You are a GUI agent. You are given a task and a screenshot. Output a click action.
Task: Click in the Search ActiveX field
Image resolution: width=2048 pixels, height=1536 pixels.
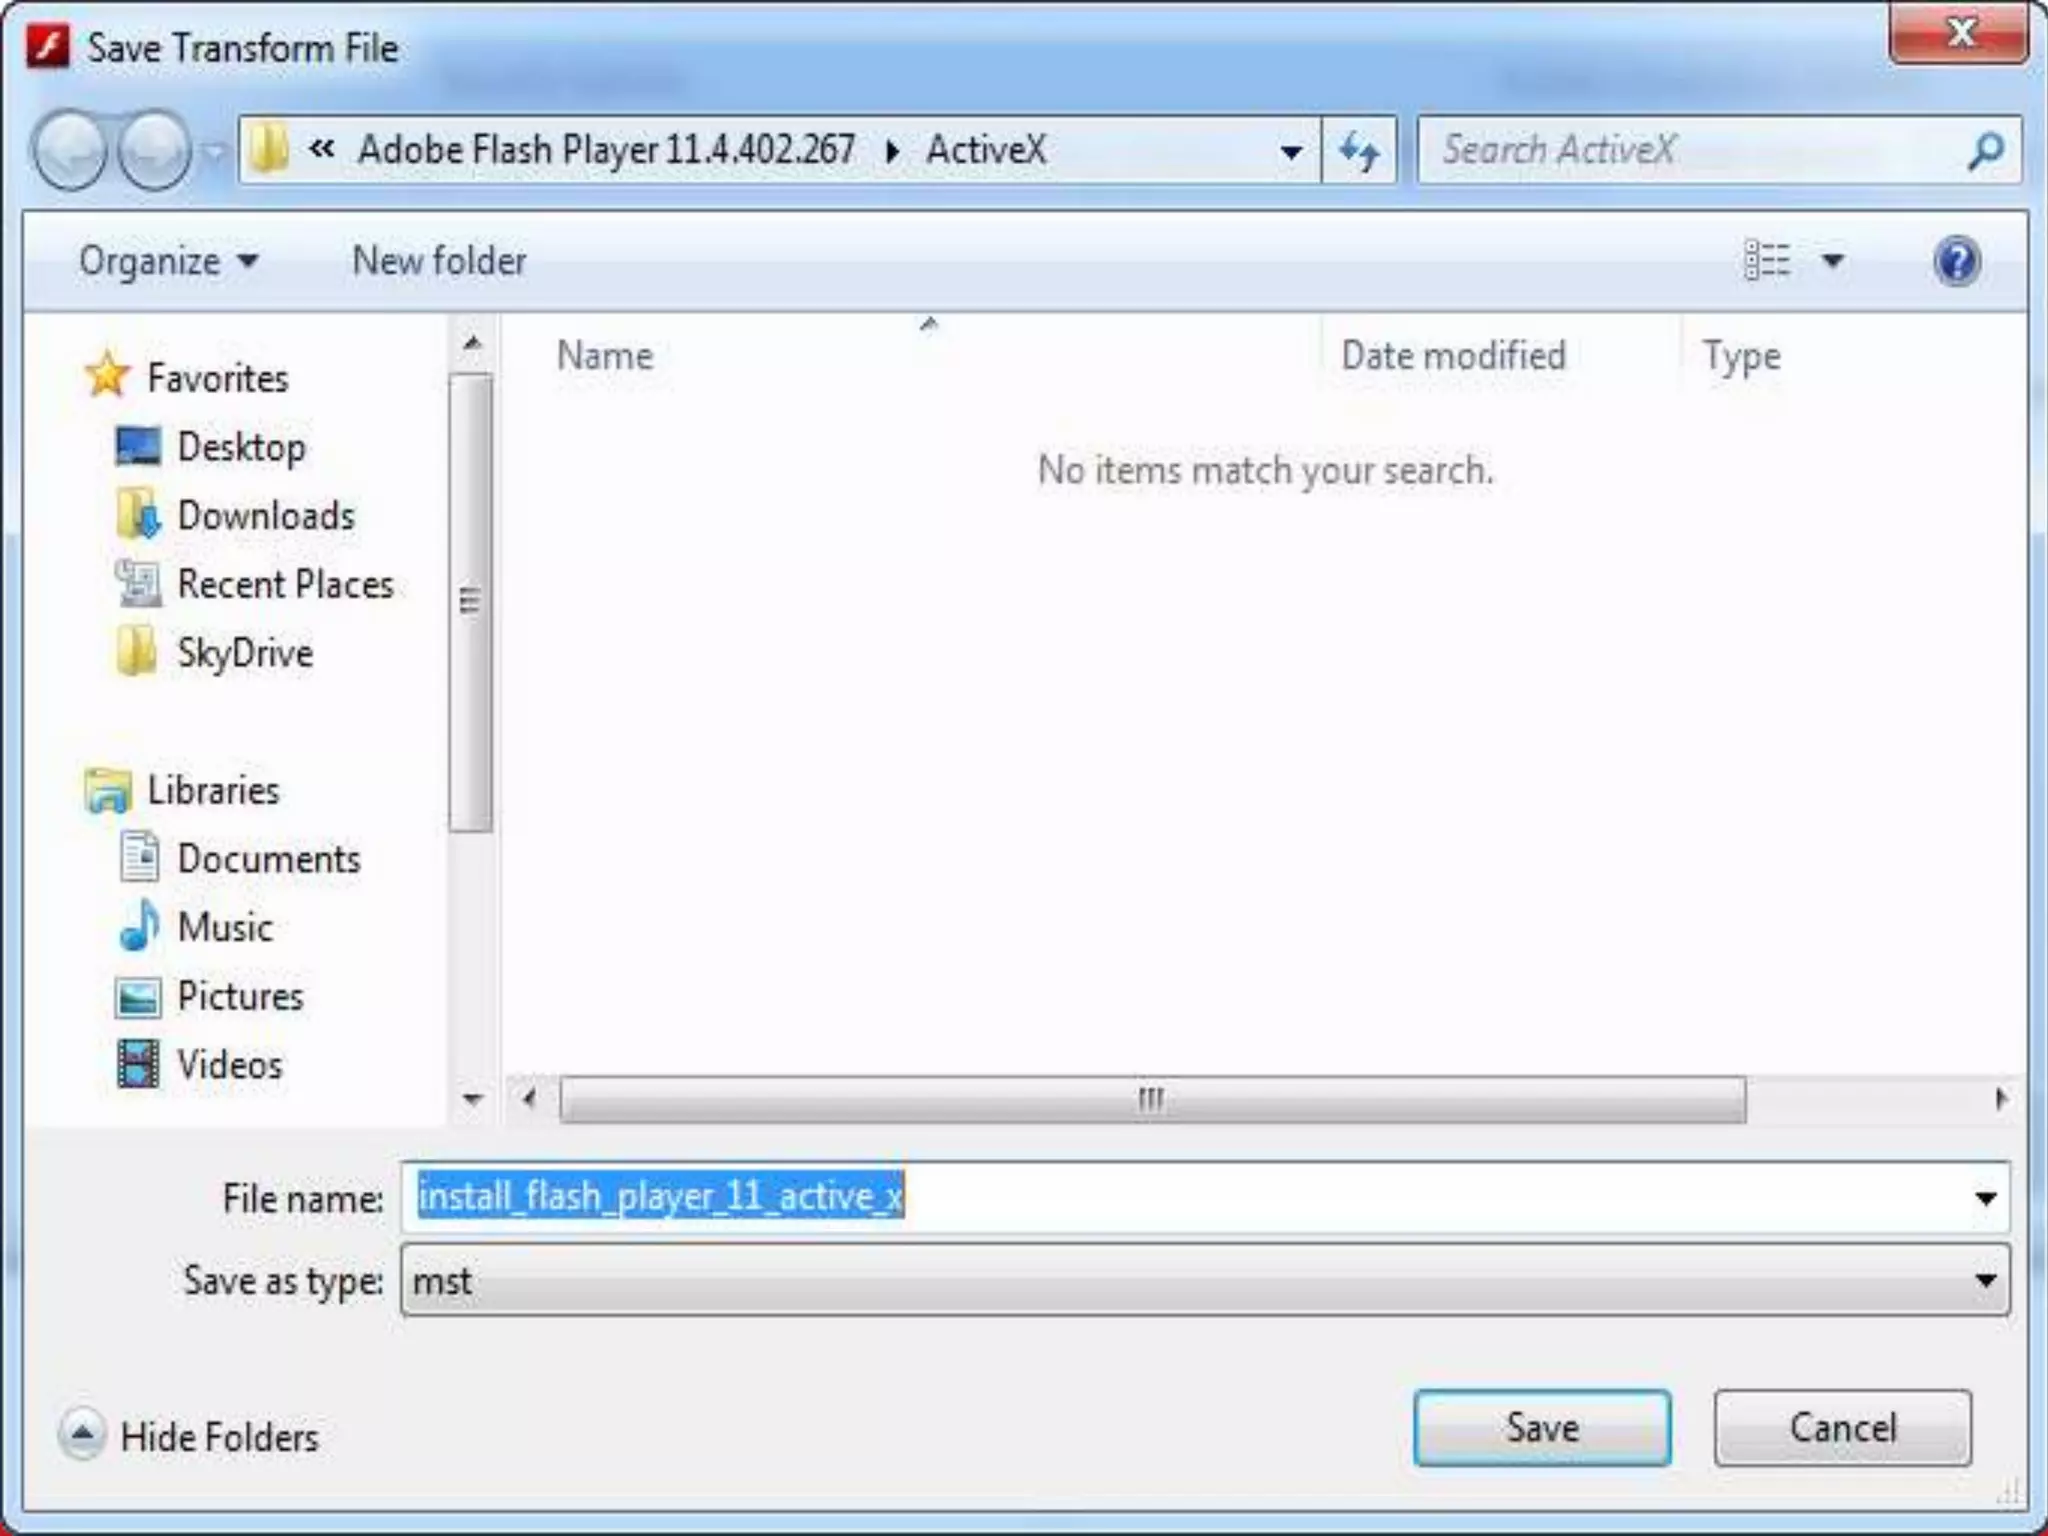click(x=1690, y=150)
